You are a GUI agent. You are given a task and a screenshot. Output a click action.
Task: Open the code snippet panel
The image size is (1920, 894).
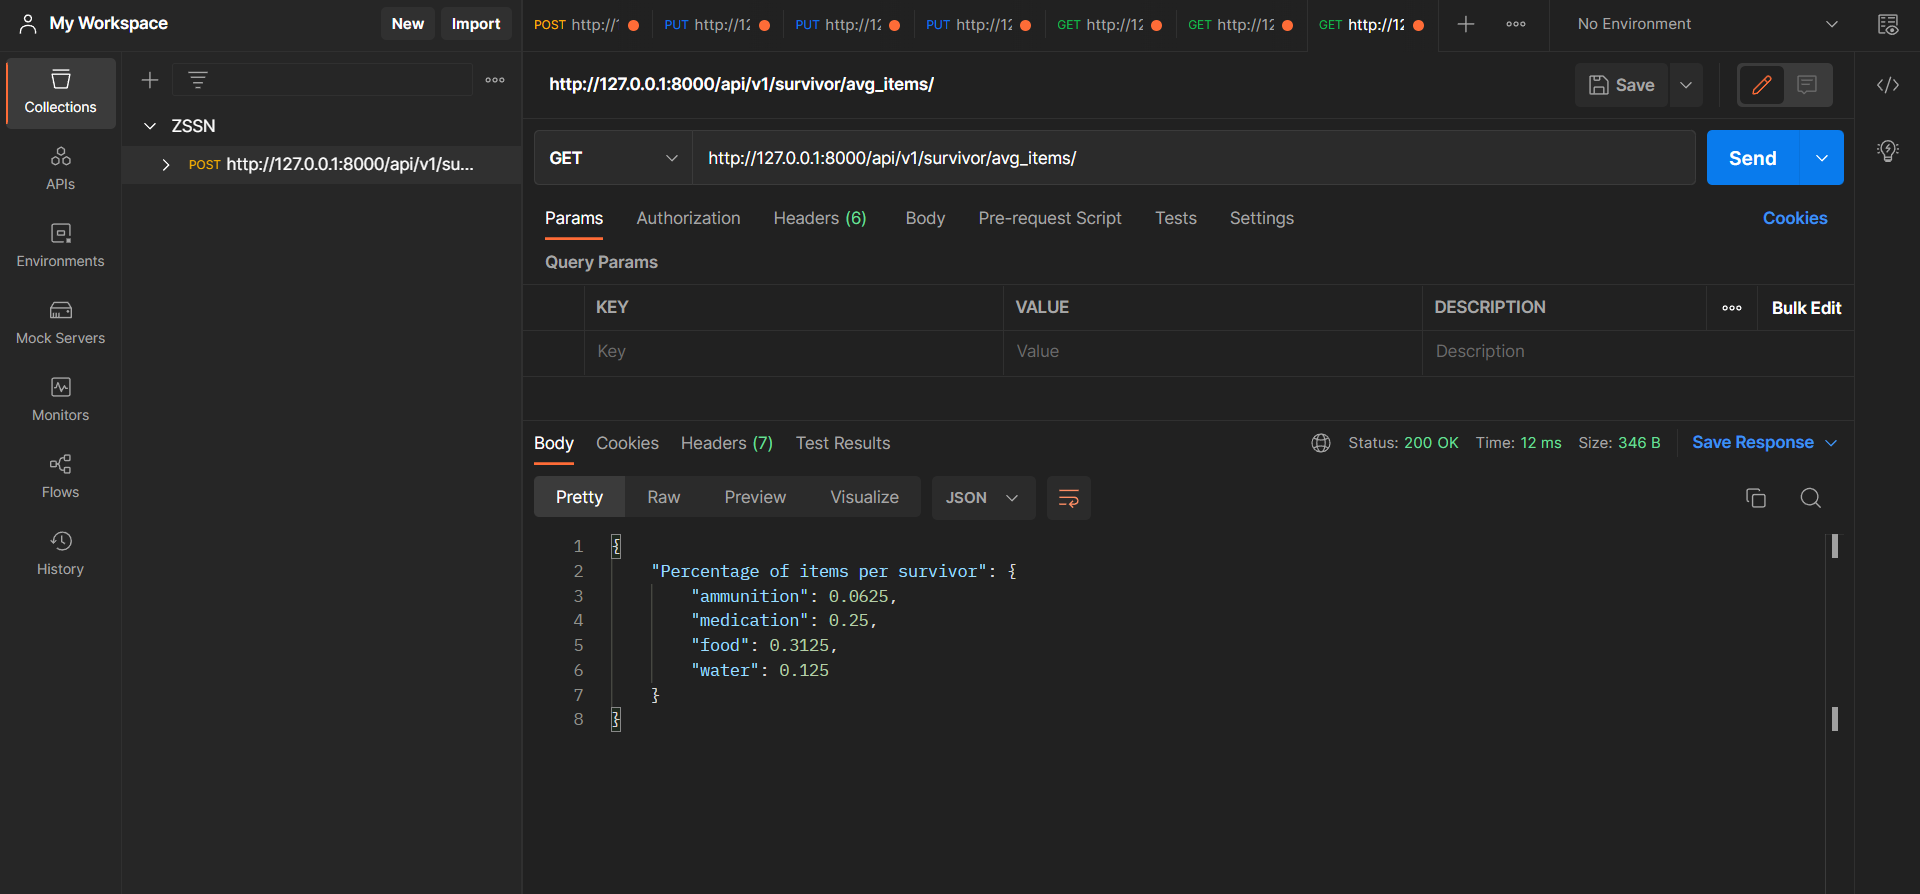tap(1888, 85)
